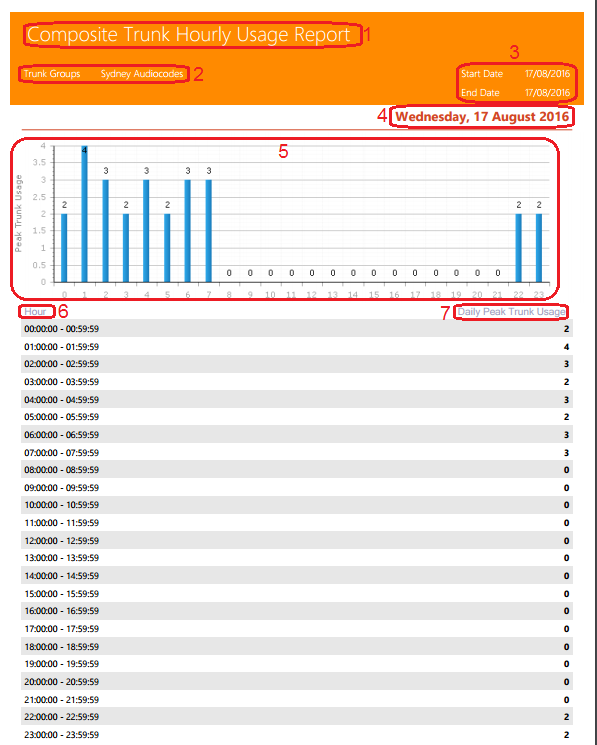Click usage value 4 in the 01:00:00 row
The image size is (597, 745).
pos(566,347)
